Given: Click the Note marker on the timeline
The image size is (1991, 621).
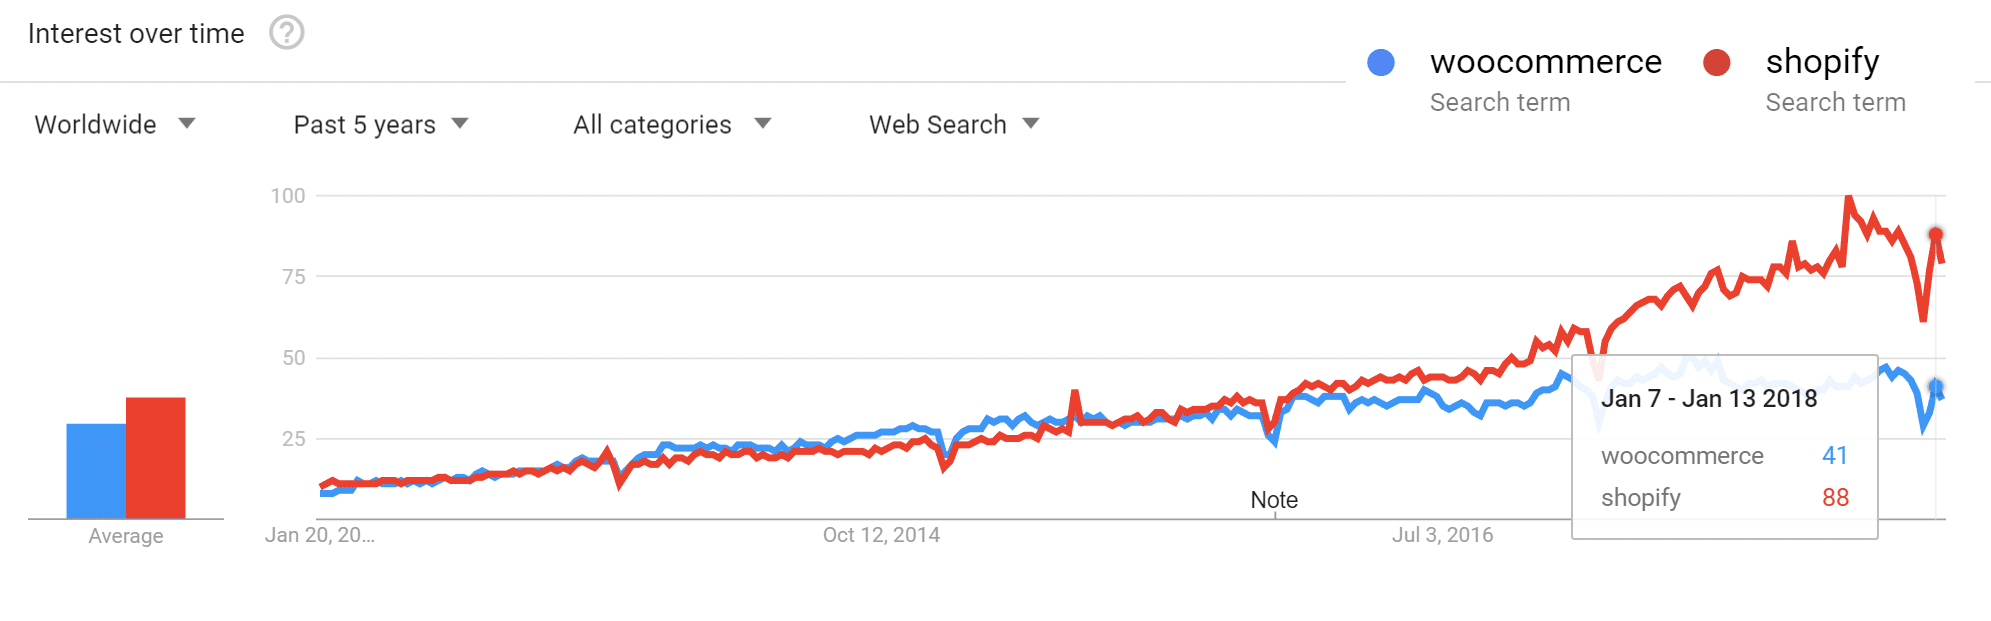Looking at the screenshot, I should (x=1274, y=500).
